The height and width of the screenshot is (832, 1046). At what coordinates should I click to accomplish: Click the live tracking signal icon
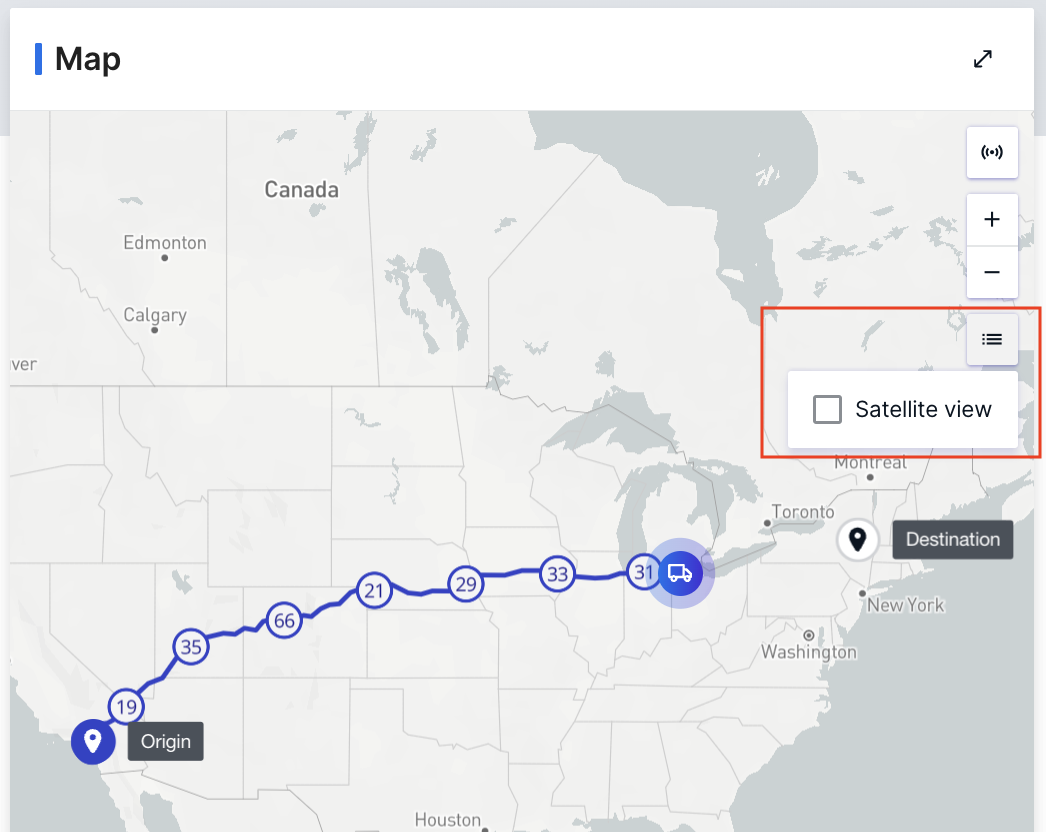992,153
